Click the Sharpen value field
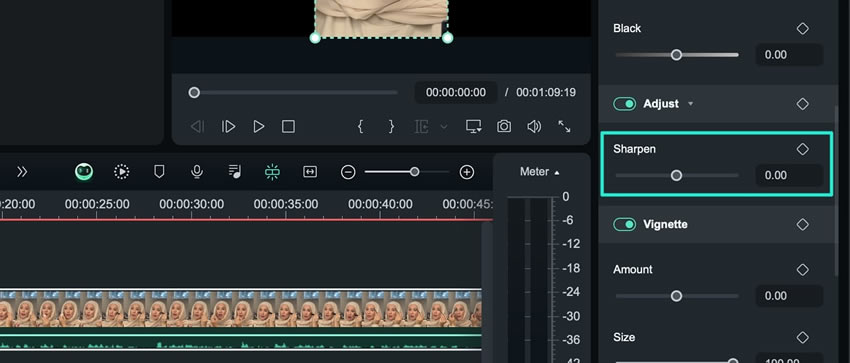This screenshot has height=363, width=850. 789,176
